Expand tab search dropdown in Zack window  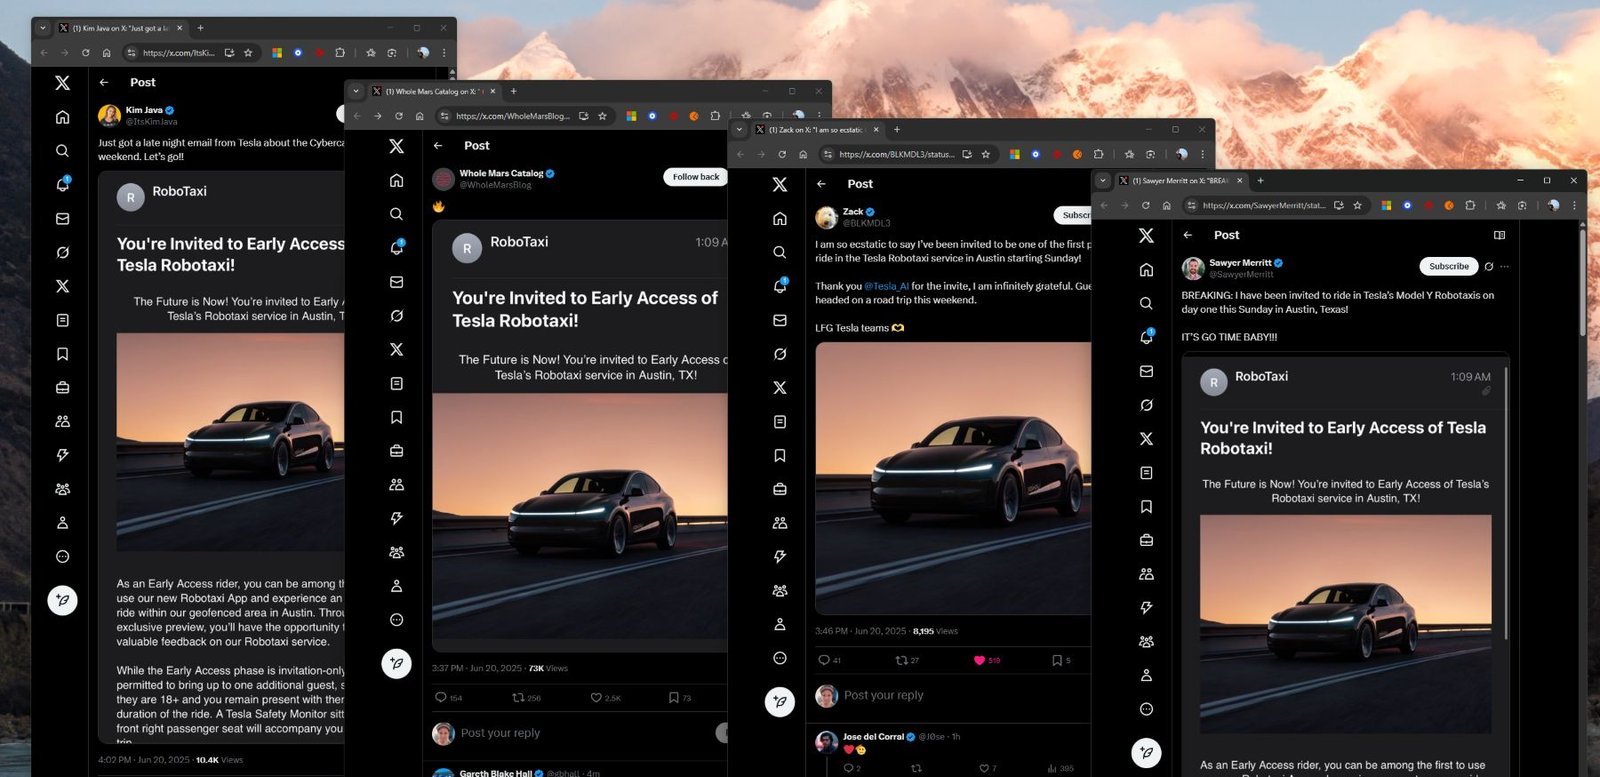pos(740,129)
